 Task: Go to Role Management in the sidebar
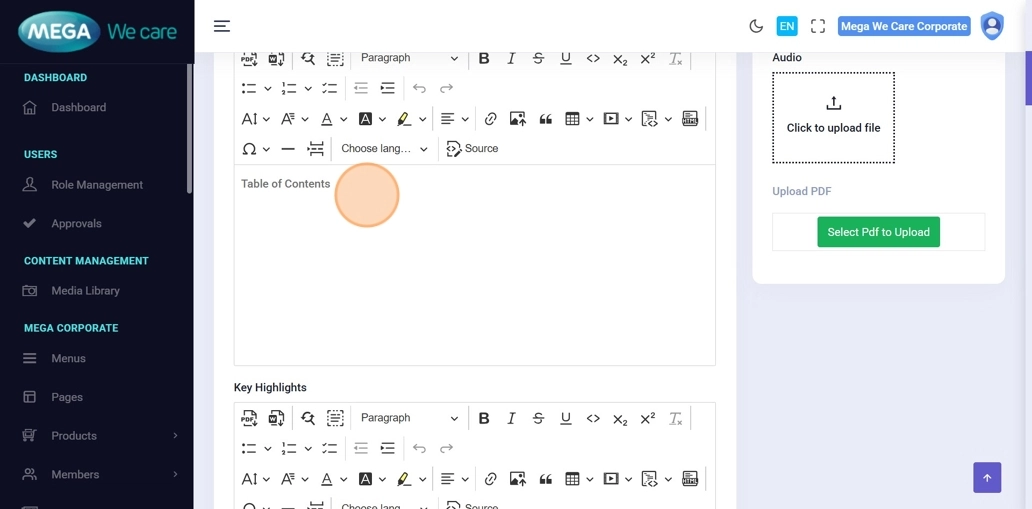[x=97, y=185]
